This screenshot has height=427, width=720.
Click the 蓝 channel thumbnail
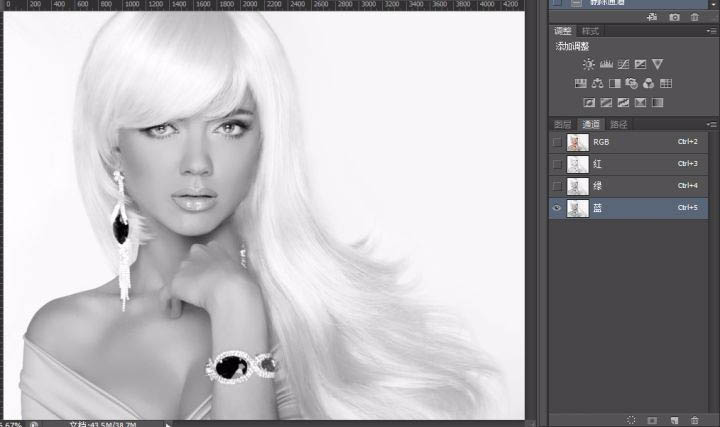click(578, 208)
